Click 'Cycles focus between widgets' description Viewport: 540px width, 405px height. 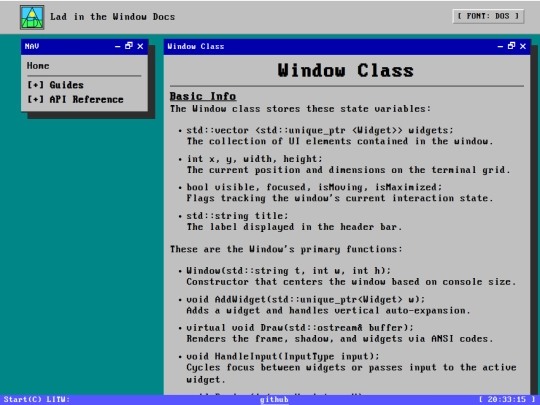click(x=351, y=373)
